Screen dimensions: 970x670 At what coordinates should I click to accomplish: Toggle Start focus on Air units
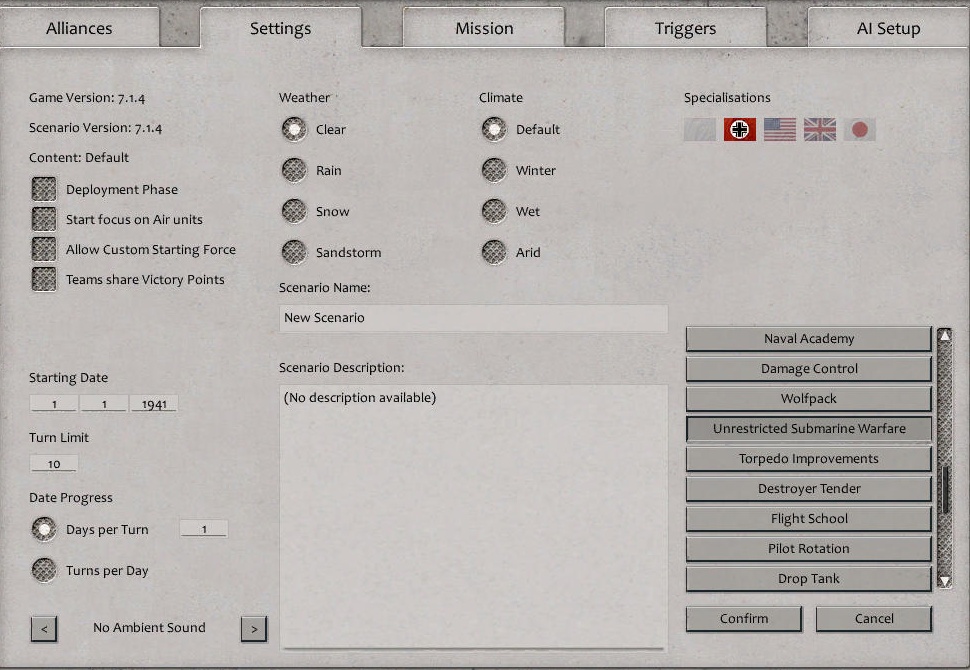click(x=44, y=219)
